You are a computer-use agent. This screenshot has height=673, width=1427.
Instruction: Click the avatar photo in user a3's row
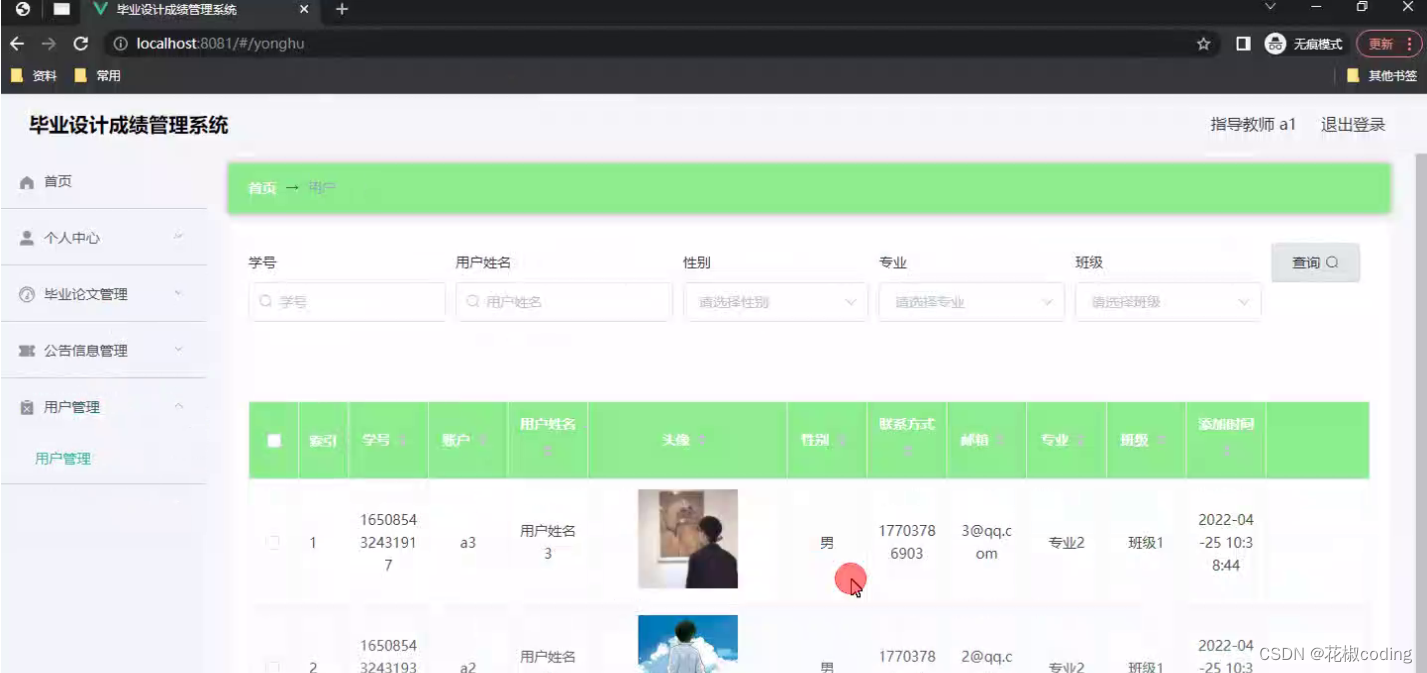tap(687, 539)
